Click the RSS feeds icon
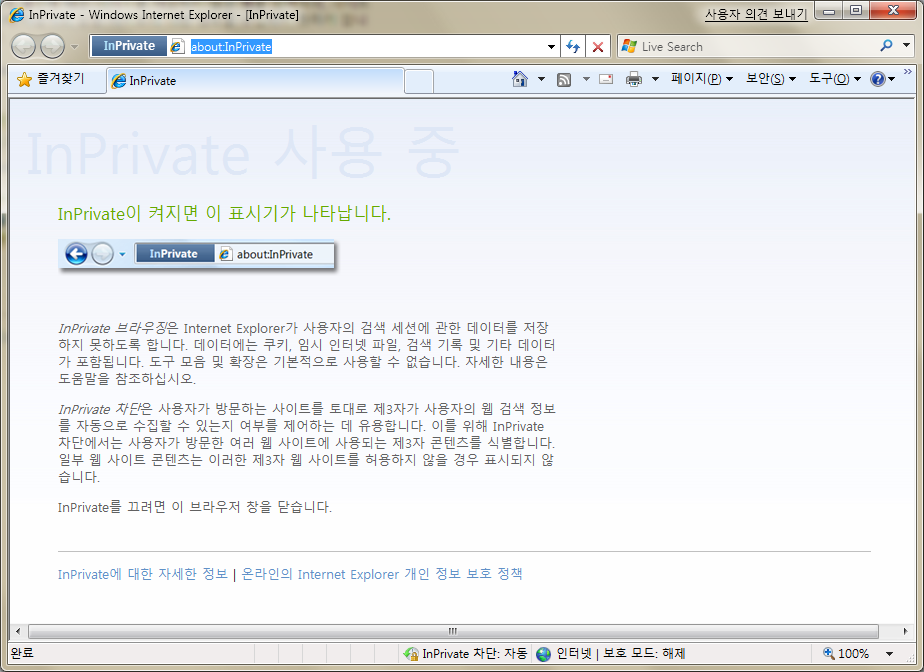Screen dimensions: 924x672 [564, 79]
